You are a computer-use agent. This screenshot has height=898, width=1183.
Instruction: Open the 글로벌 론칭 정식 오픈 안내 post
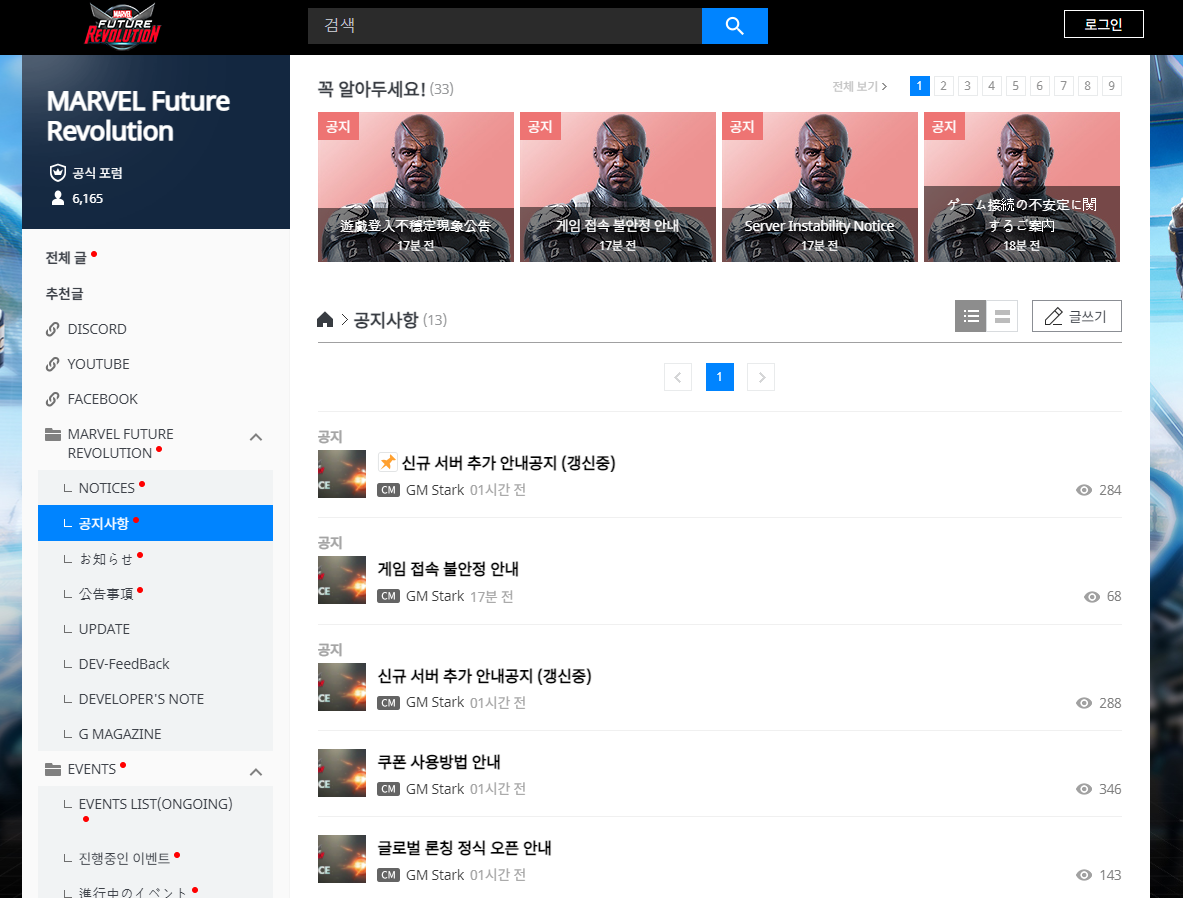coord(464,848)
